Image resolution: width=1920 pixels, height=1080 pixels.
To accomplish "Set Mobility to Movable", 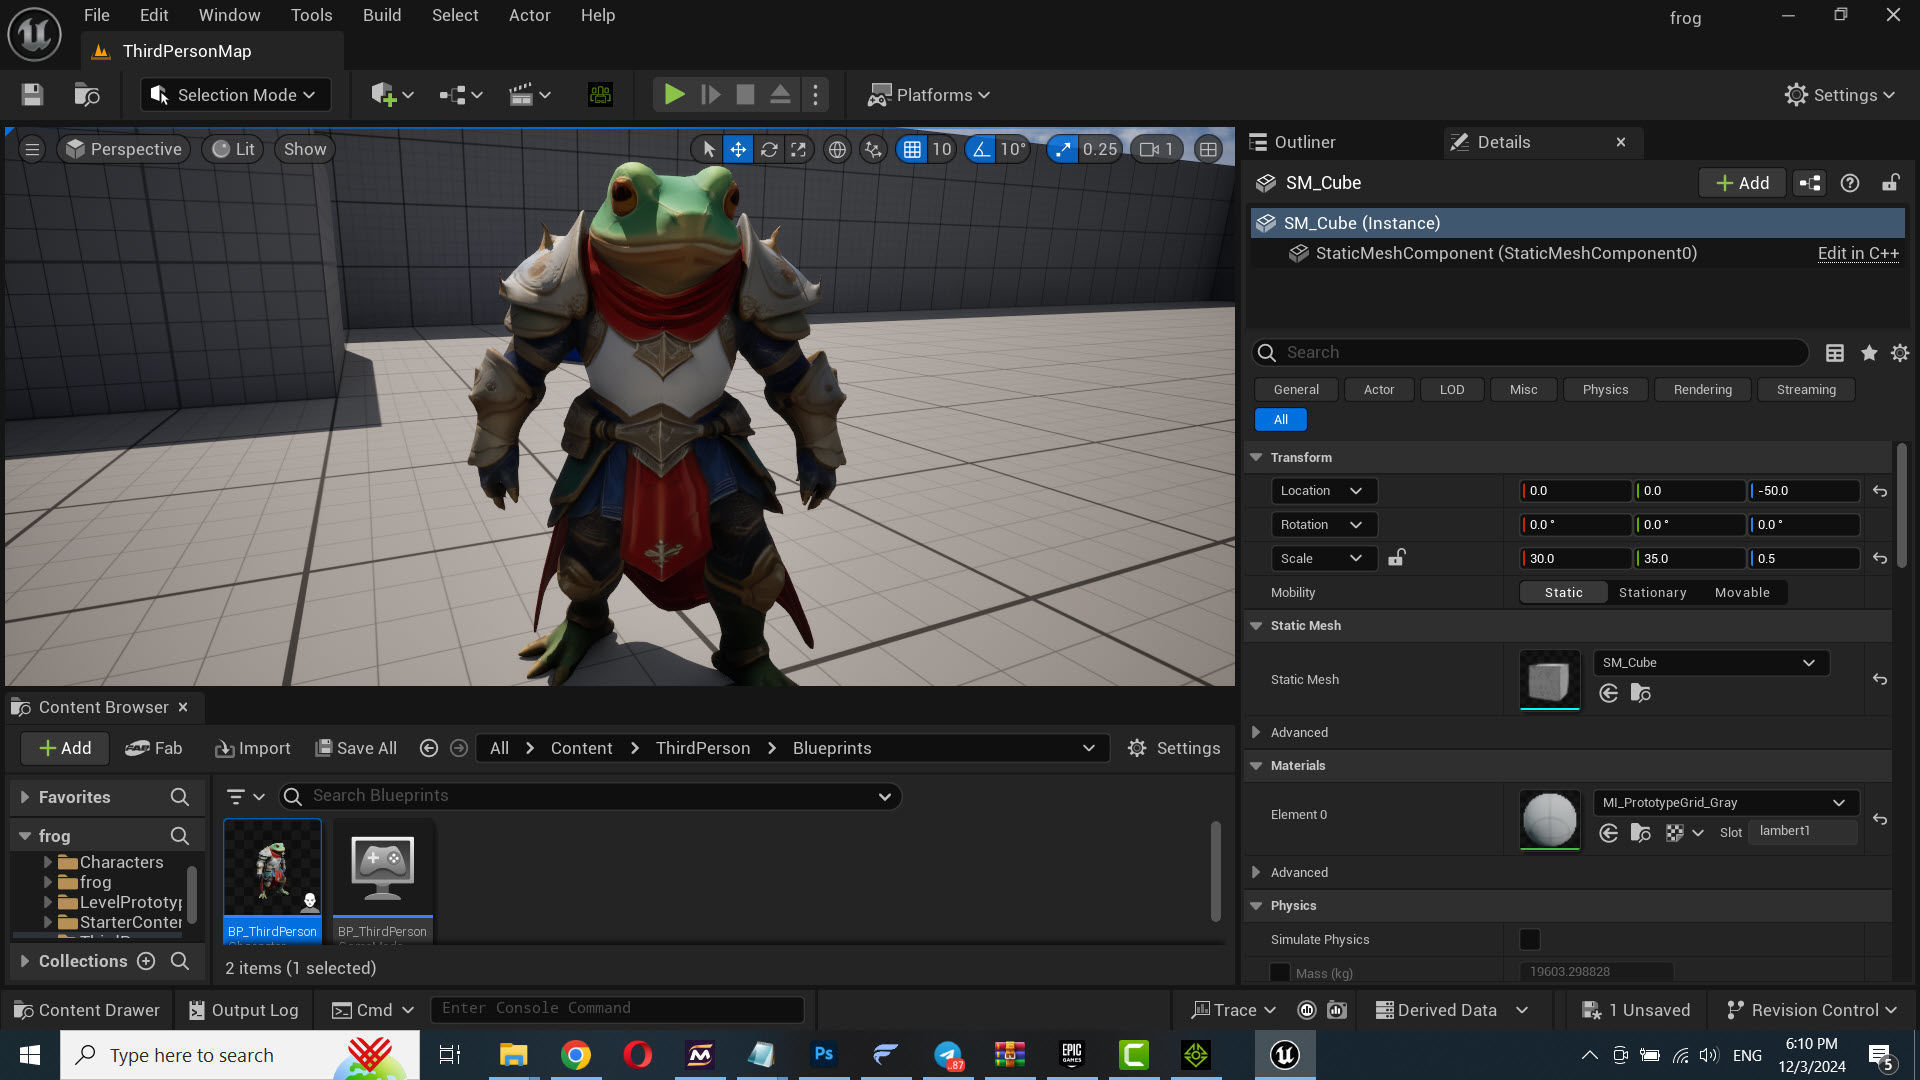I will 1742,593.
